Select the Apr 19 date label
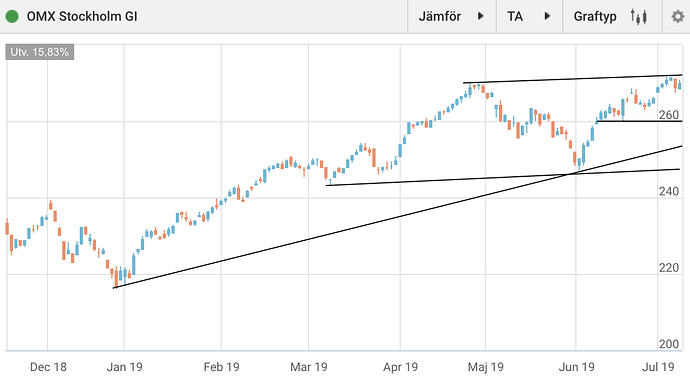Image resolution: width=690 pixels, height=382 pixels. 400,367
